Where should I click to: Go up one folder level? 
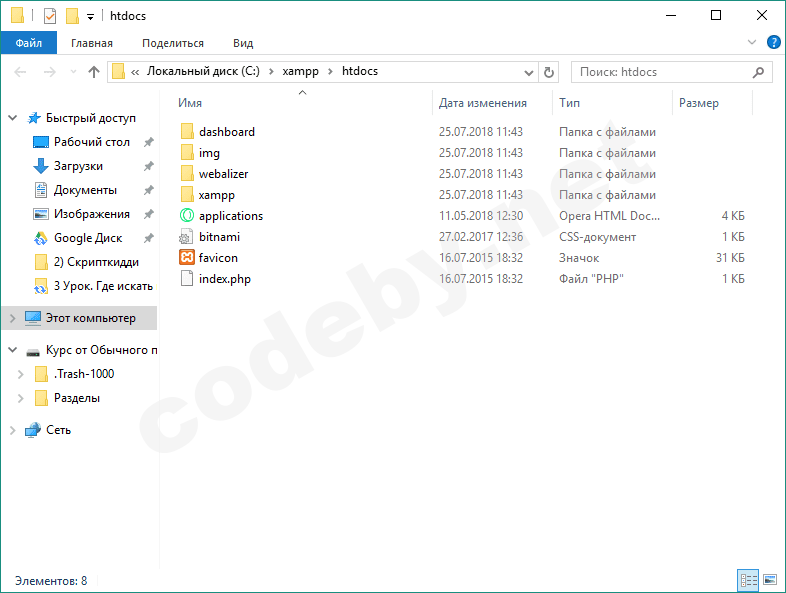point(94,72)
